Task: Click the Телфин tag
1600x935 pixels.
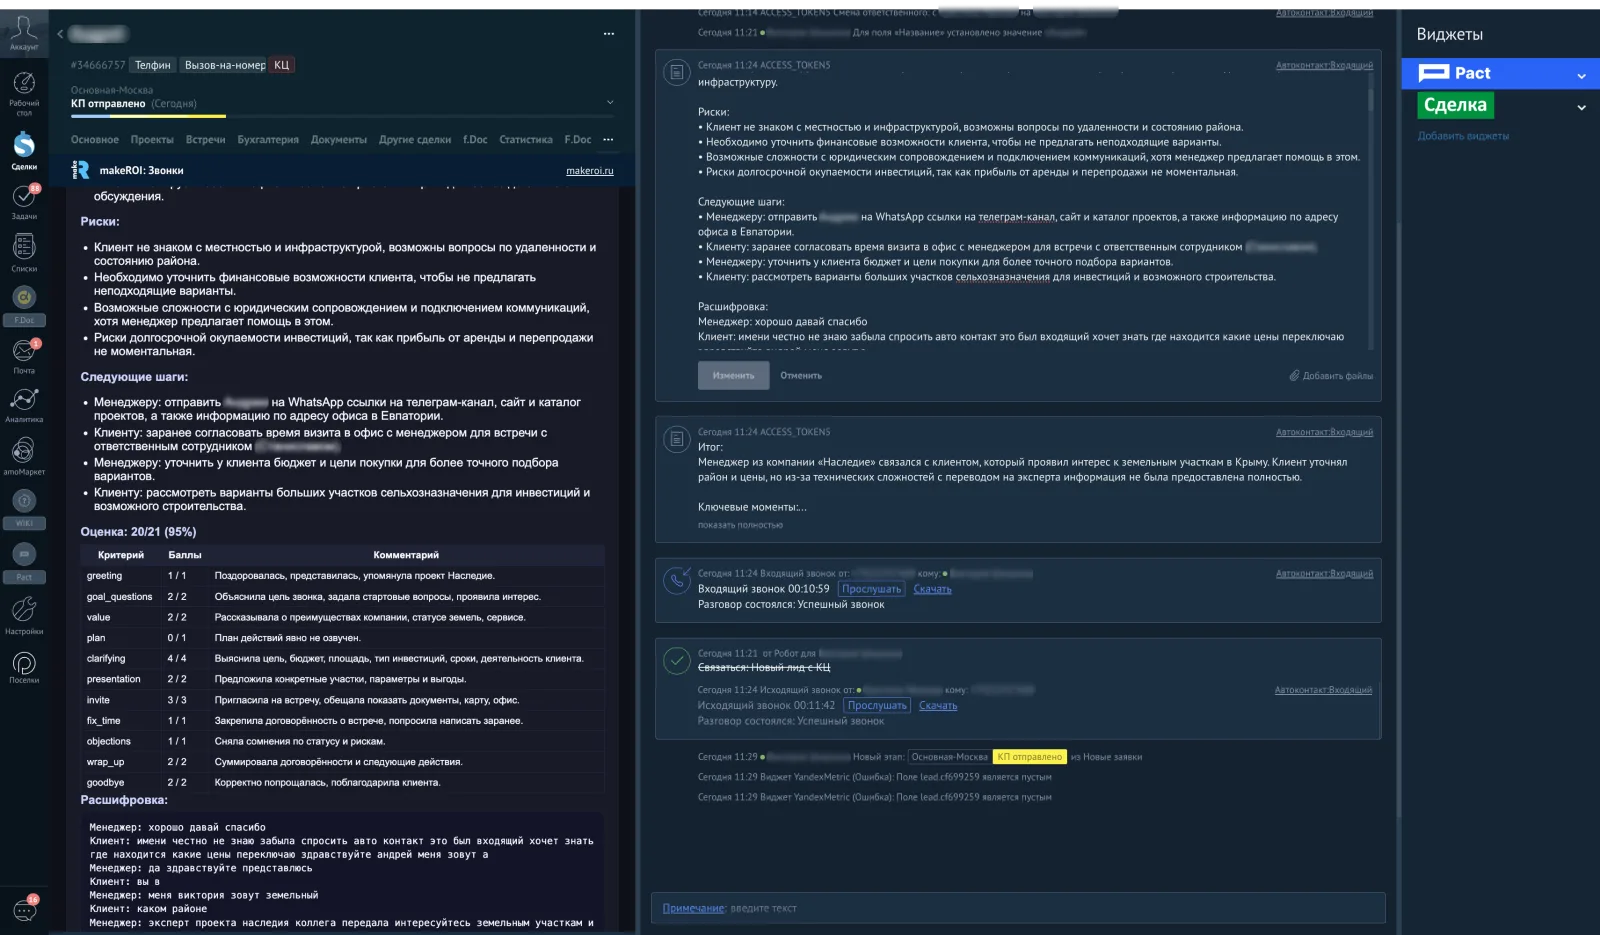Action: click(x=153, y=65)
